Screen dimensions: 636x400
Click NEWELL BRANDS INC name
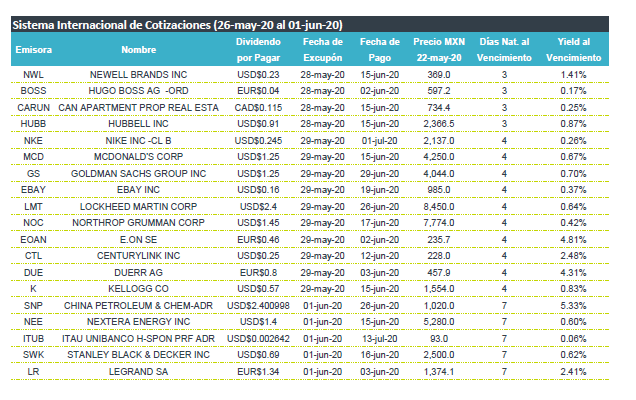138,75
